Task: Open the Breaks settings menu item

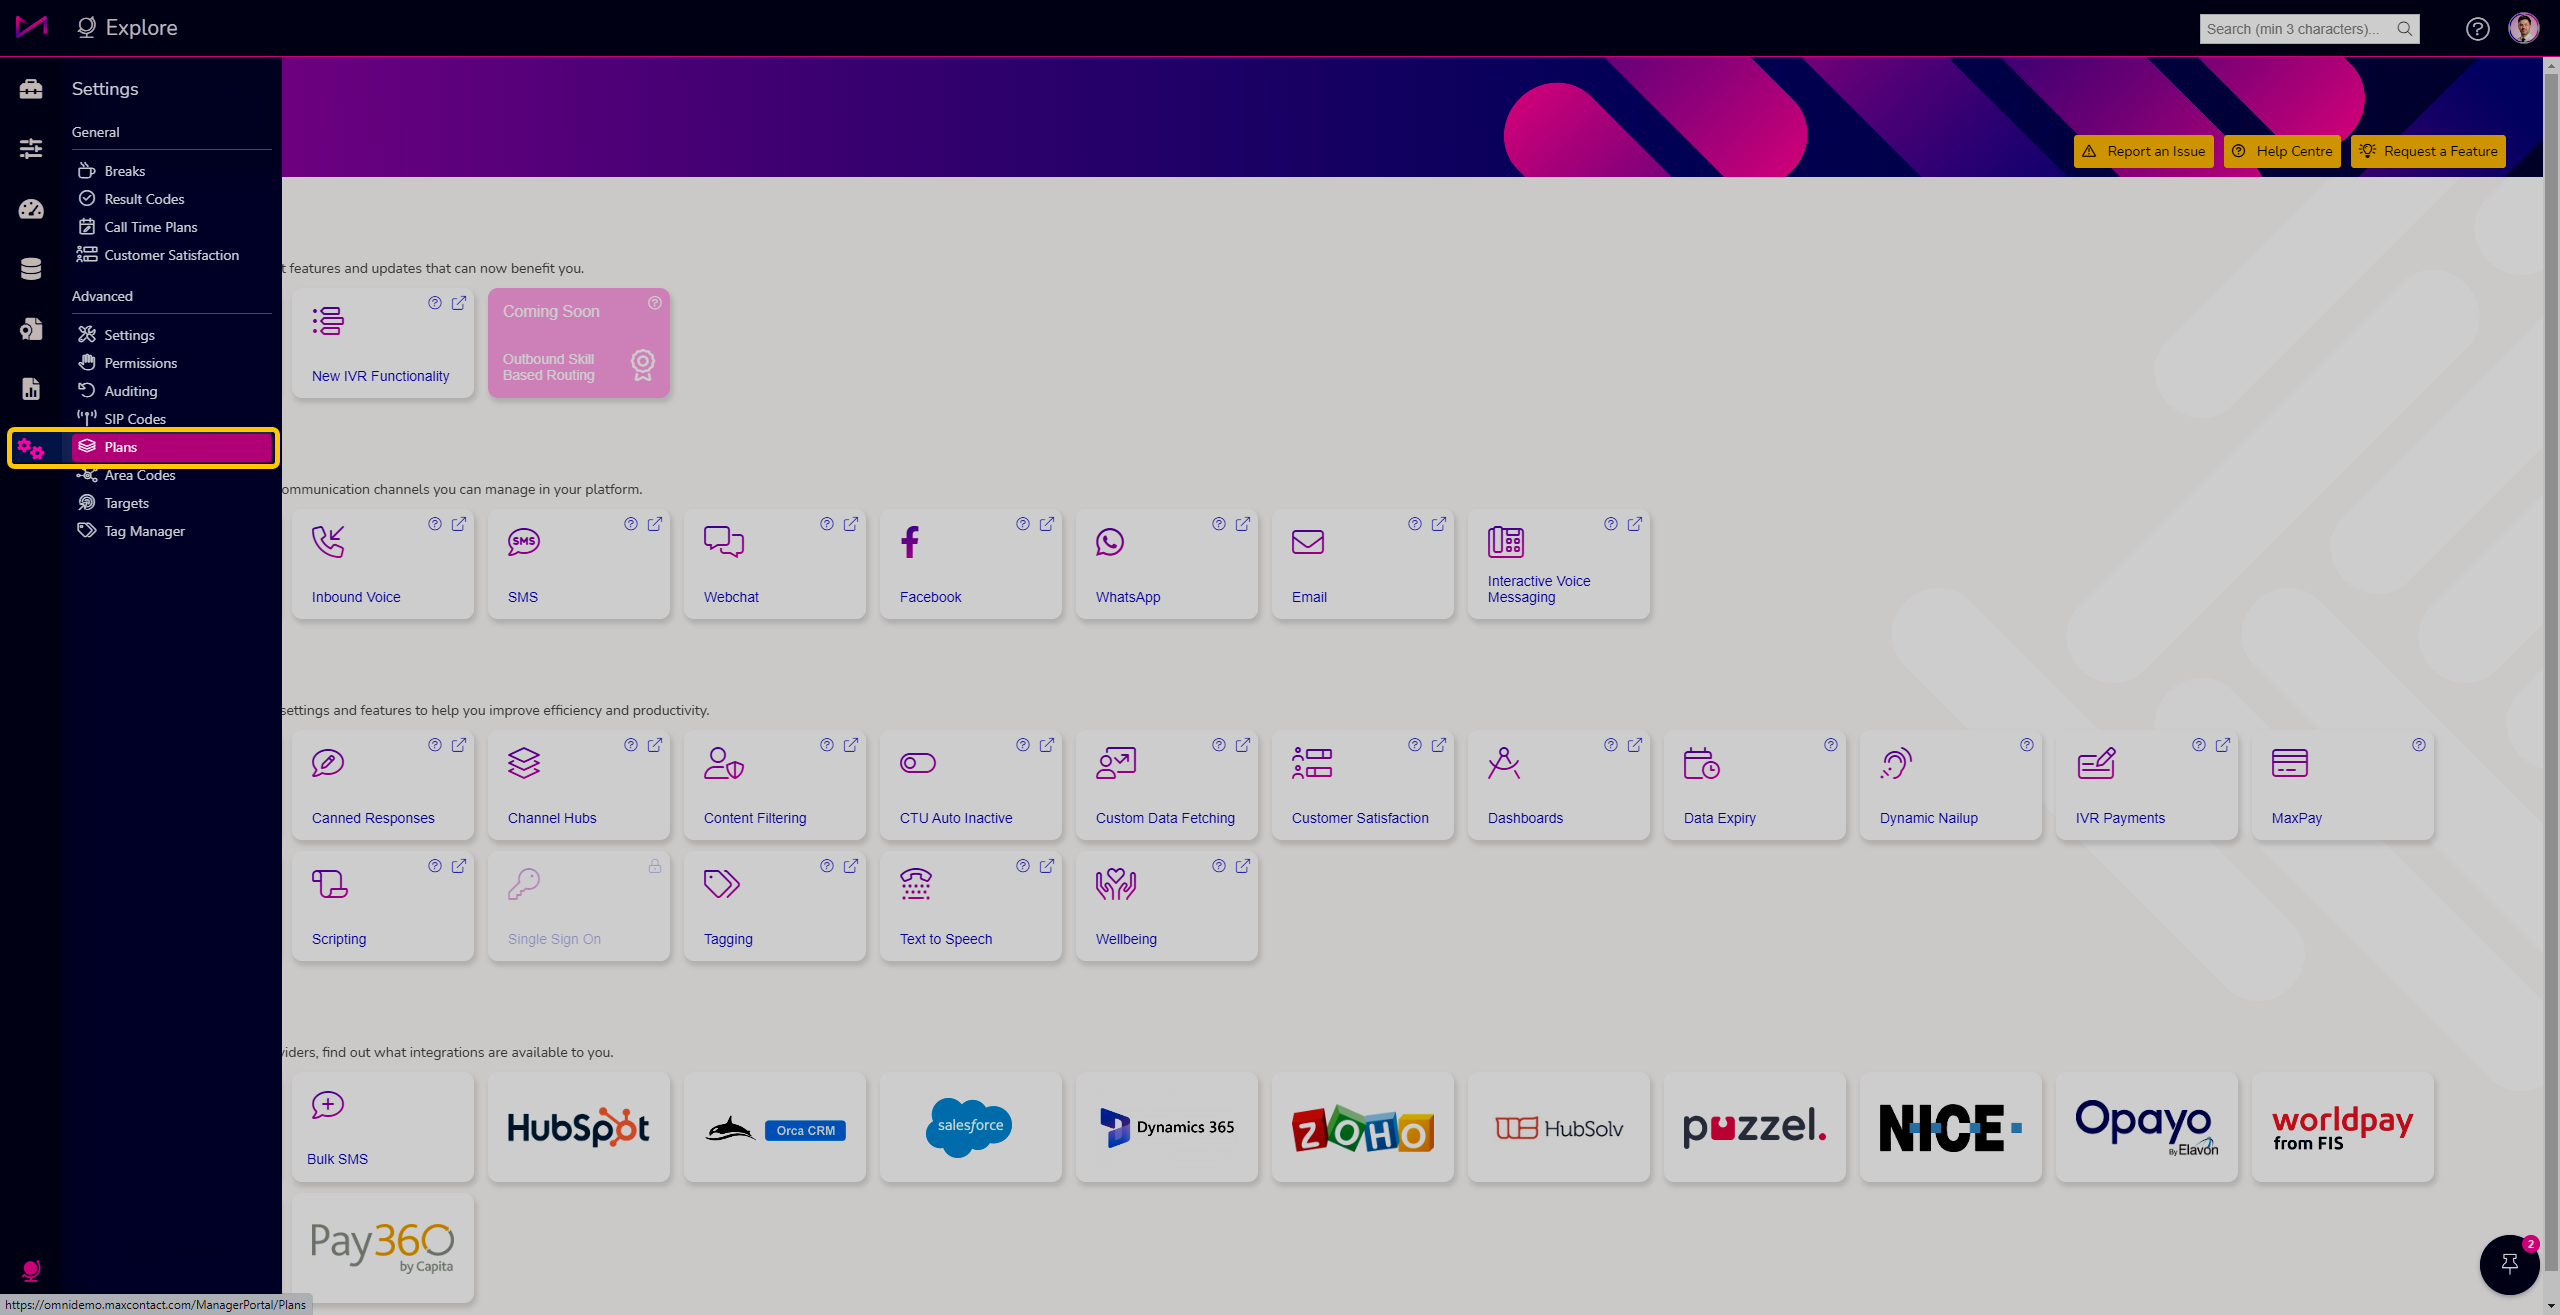Action: 172,171
